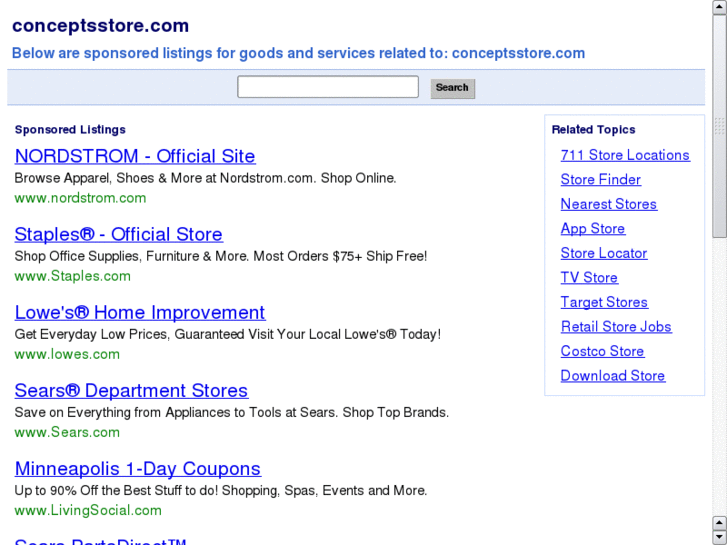Screen dimensions: 727x545
Task: Visit www.LivingSocial.com green URL
Action: click(88, 510)
